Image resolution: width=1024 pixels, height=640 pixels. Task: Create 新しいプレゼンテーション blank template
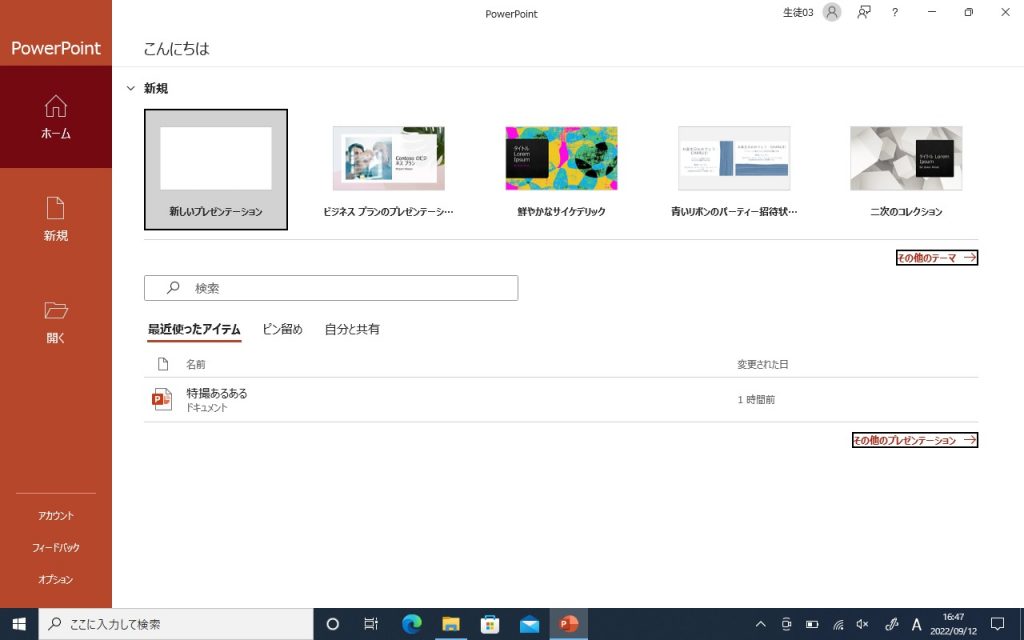216,170
